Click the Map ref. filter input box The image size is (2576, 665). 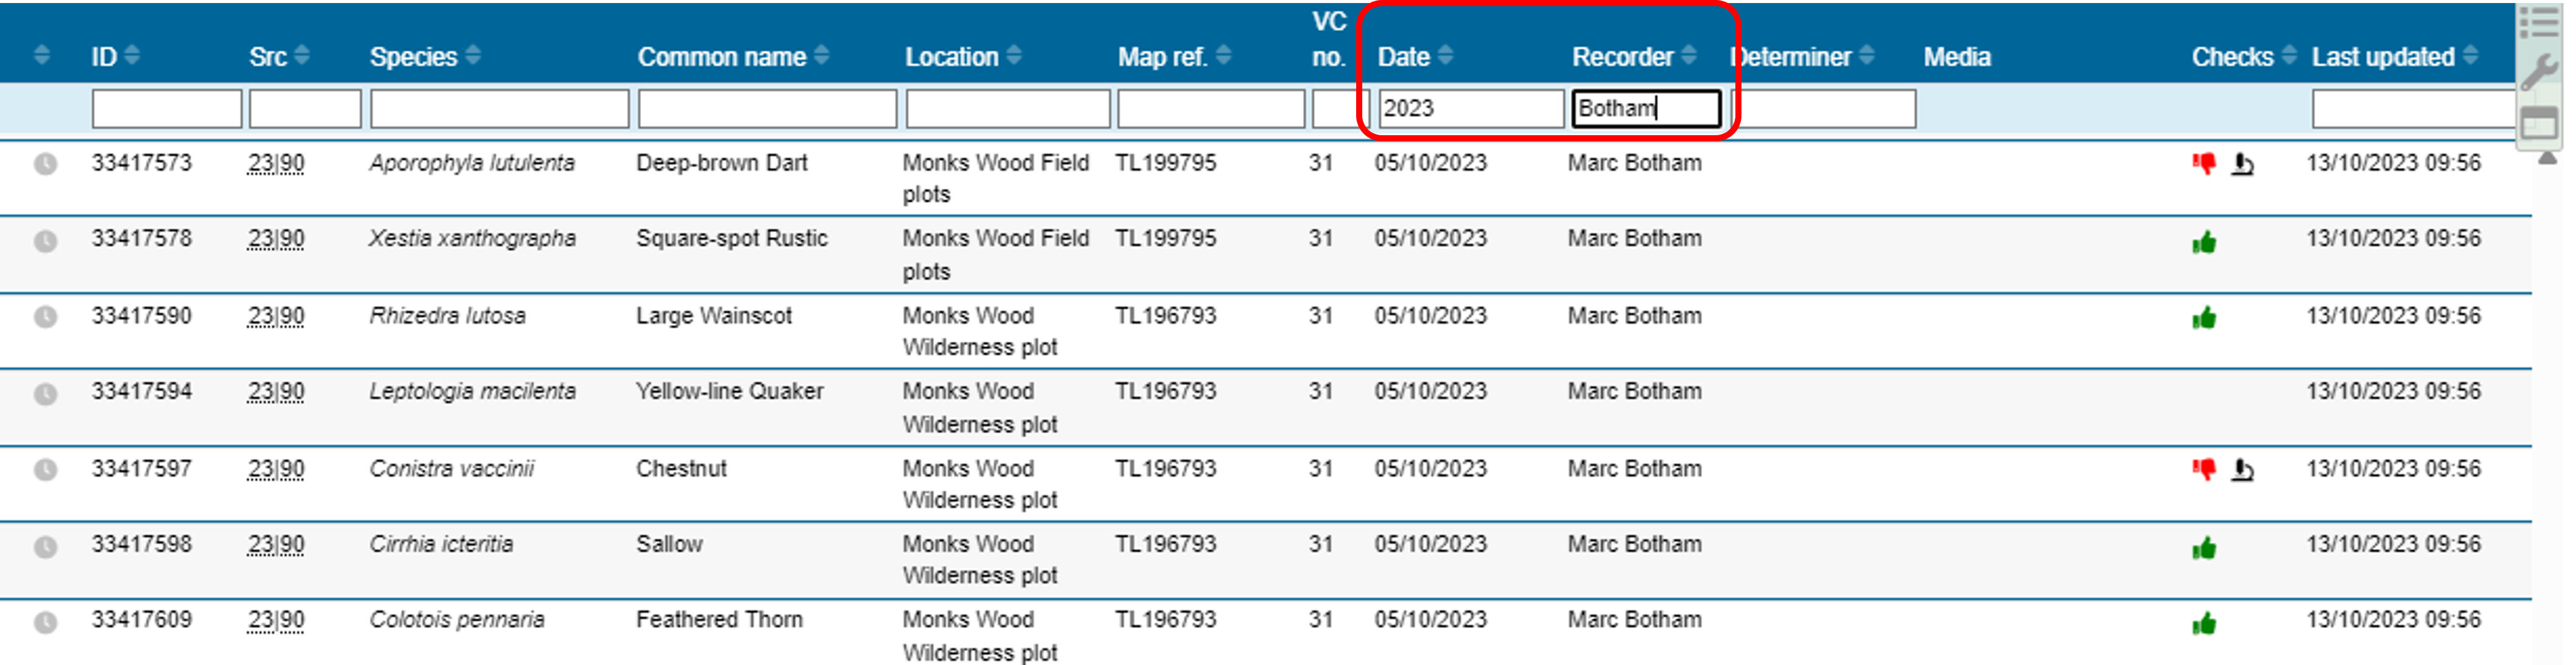click(x=1211, y=108)
